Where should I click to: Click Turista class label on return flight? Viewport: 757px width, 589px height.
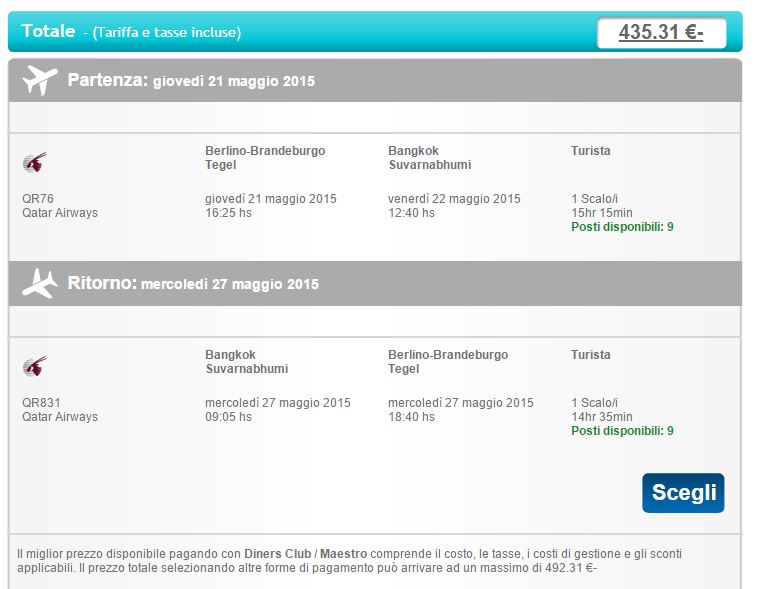590,355
